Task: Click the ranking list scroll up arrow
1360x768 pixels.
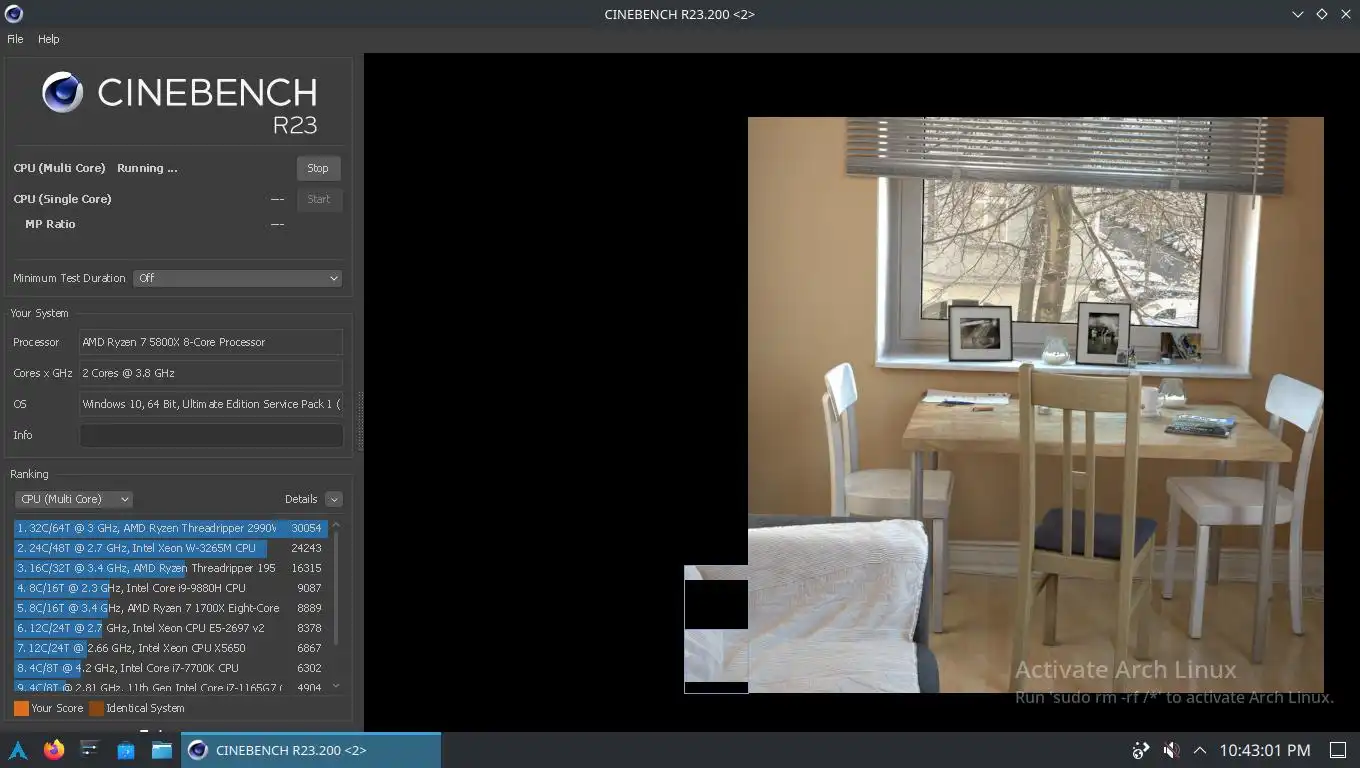Action: pos(336,525)
